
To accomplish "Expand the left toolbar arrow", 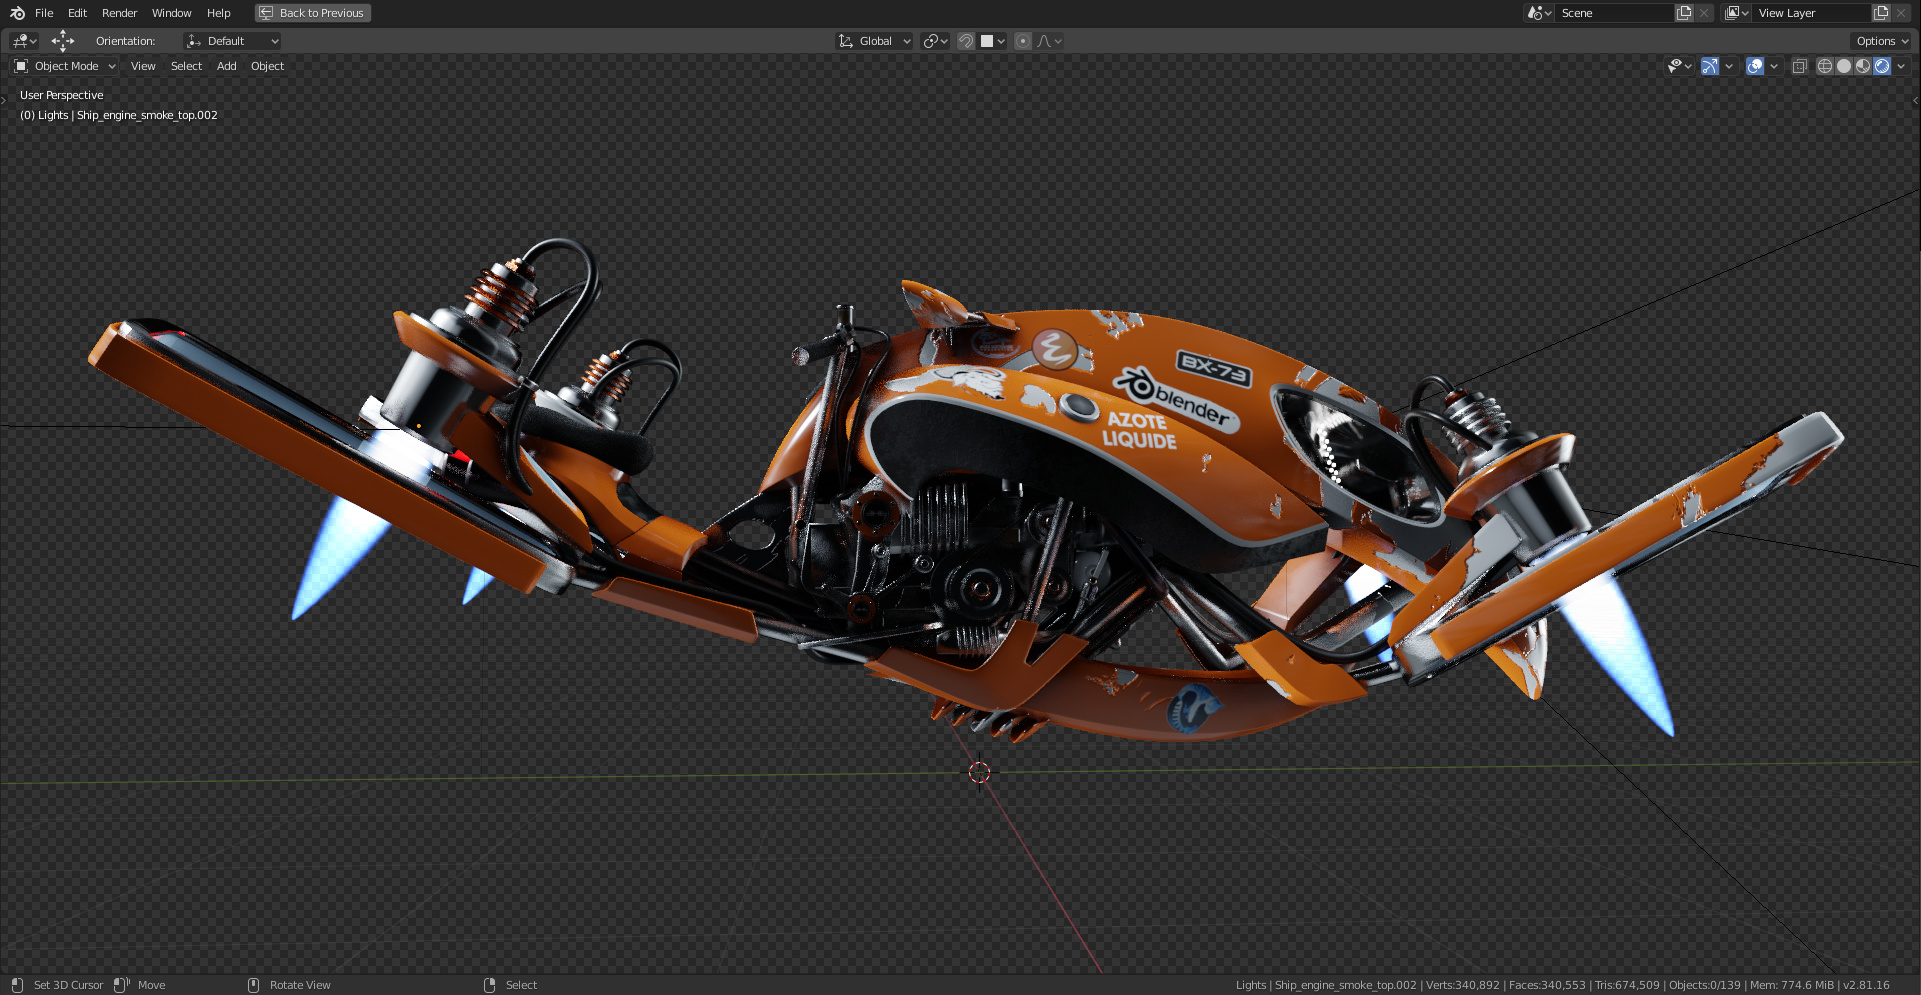I will (4, 100).
